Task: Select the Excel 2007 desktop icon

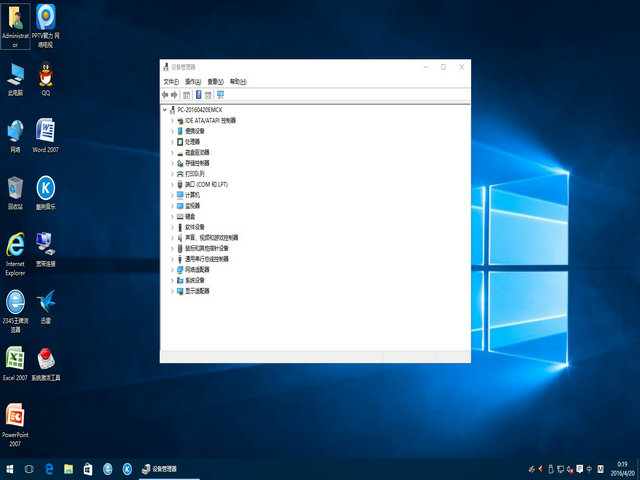Action: click(x=16, y=364)
